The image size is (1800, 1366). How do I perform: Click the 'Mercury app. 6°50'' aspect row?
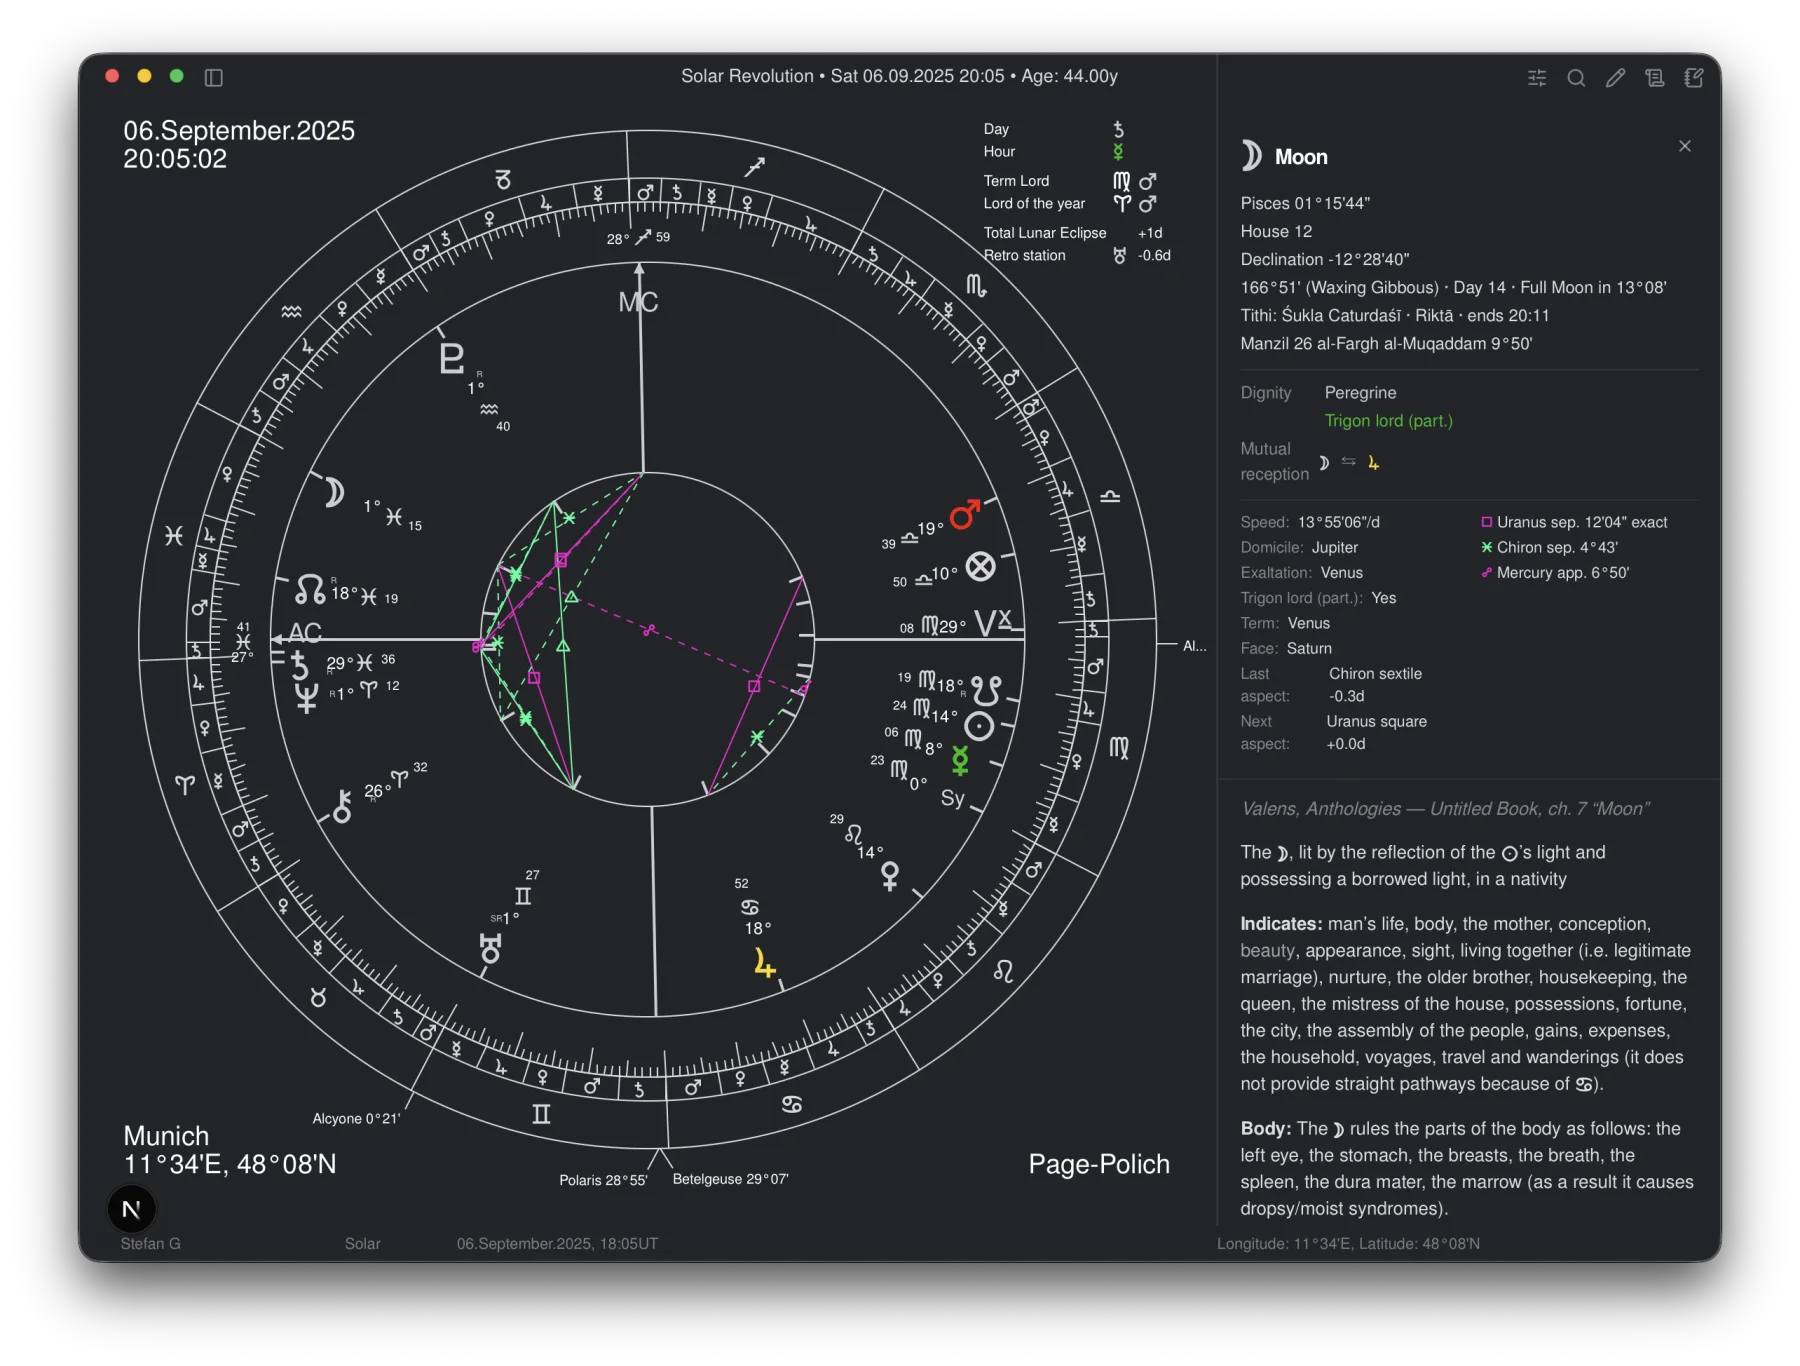pyautogui.click(x=1555, y=573)
